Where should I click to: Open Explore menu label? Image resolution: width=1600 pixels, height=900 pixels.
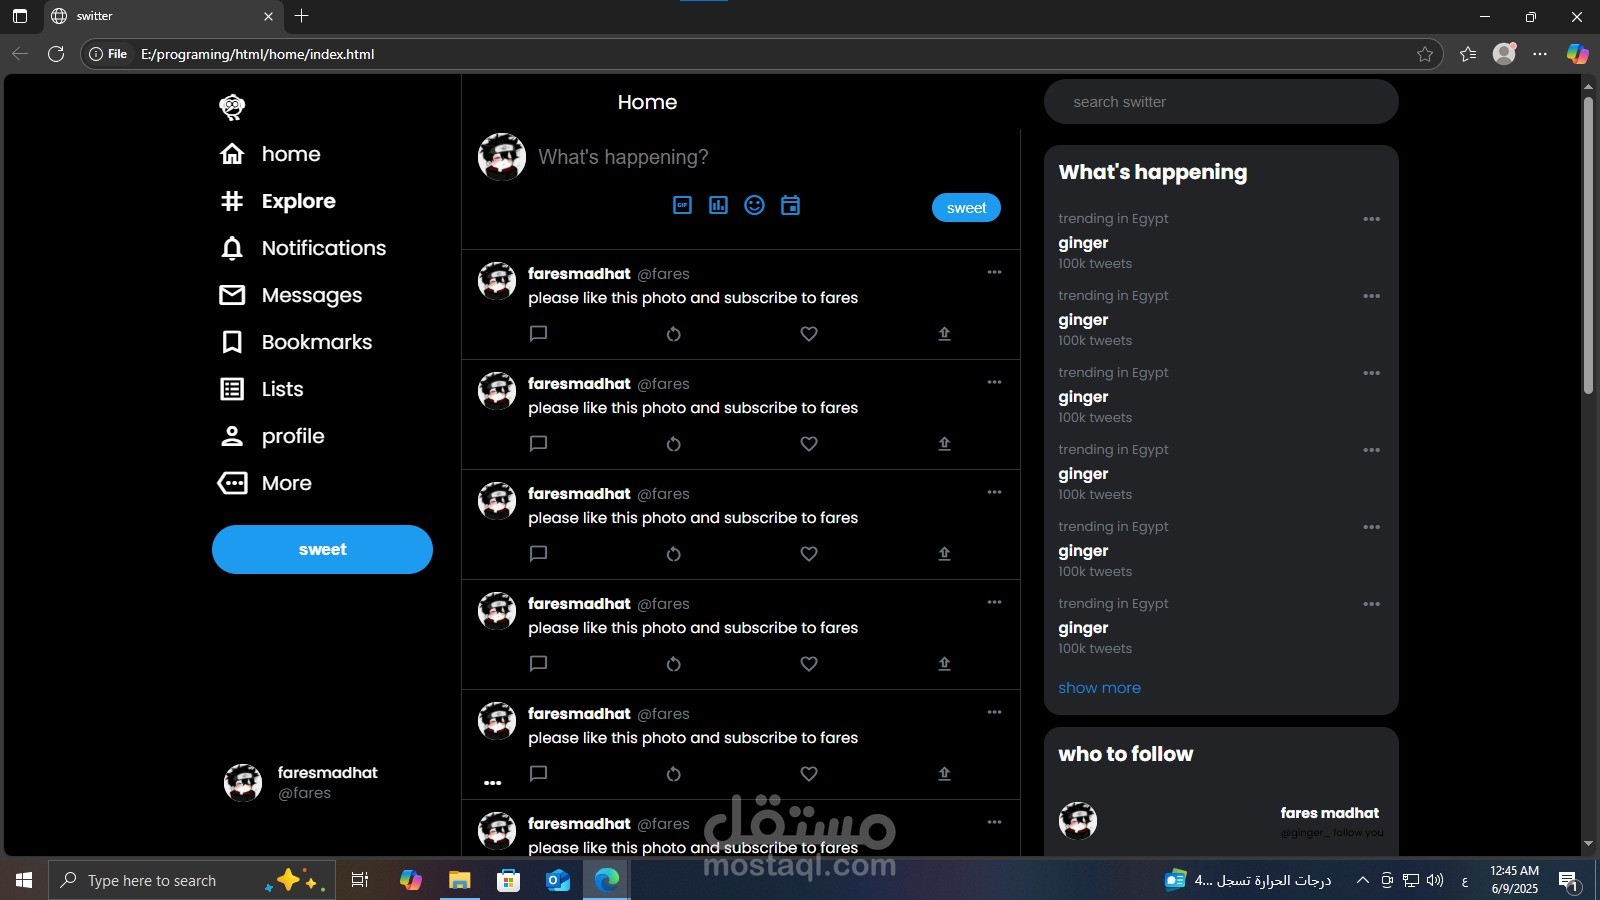tap(298, 201)
